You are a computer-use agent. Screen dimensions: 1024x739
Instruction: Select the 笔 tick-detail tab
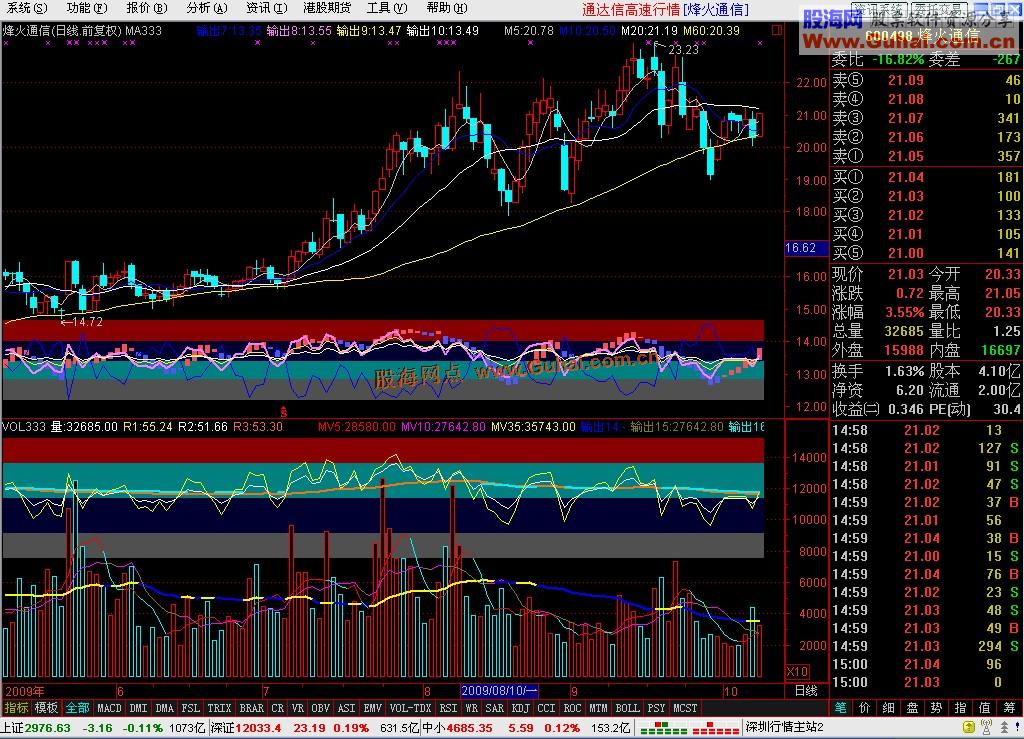840,708
